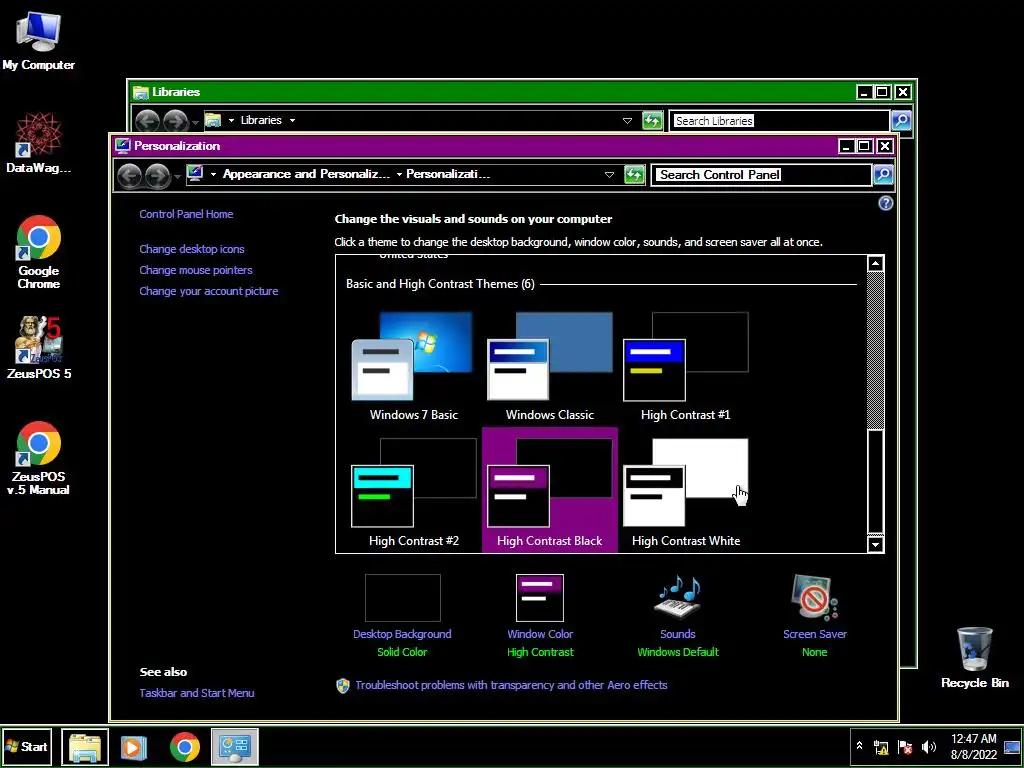Viewport: 1024px width, 768px height.
Task: Click the Search Libraries field
Action: (x=780, y=121)
